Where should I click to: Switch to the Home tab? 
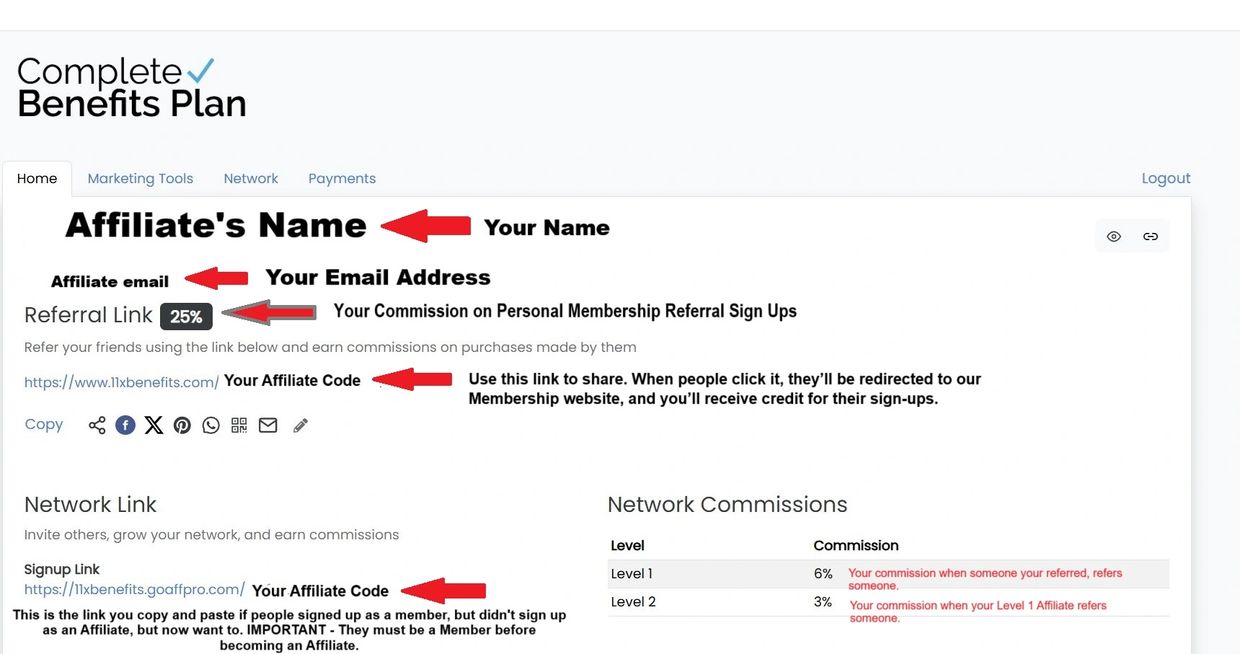[37, 178]
